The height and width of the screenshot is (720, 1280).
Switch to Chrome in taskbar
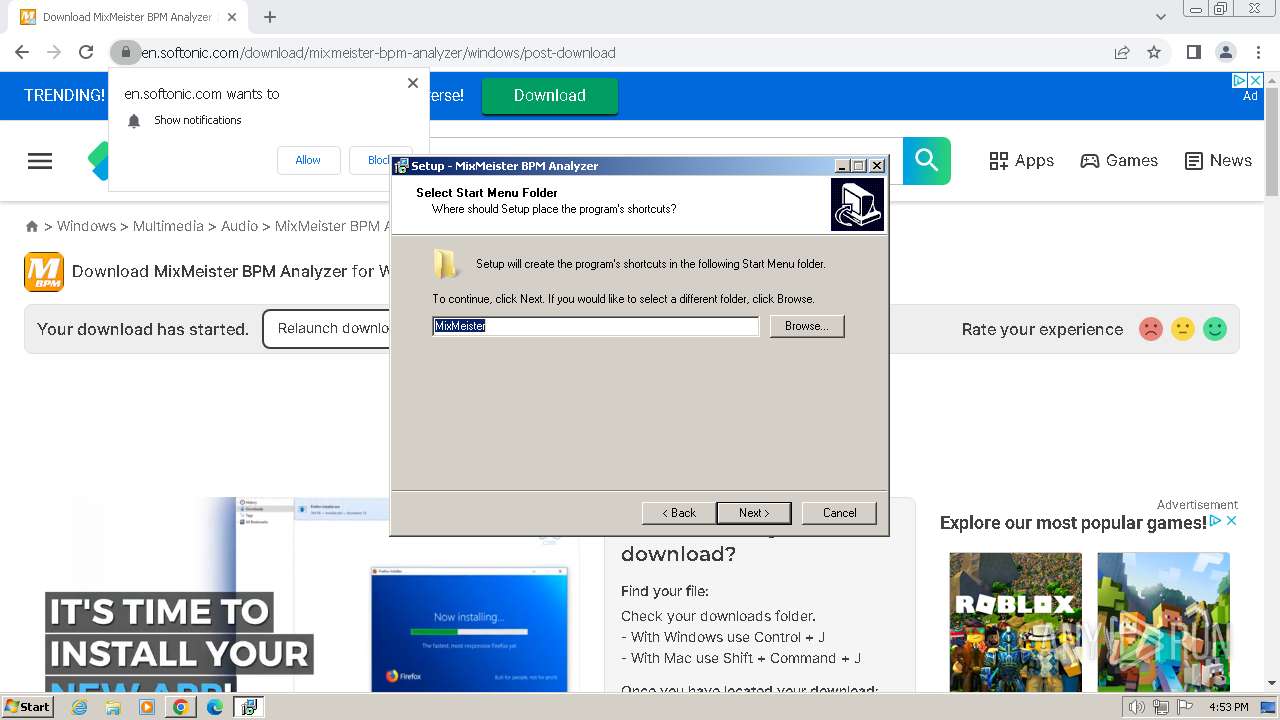coord(181,707)
